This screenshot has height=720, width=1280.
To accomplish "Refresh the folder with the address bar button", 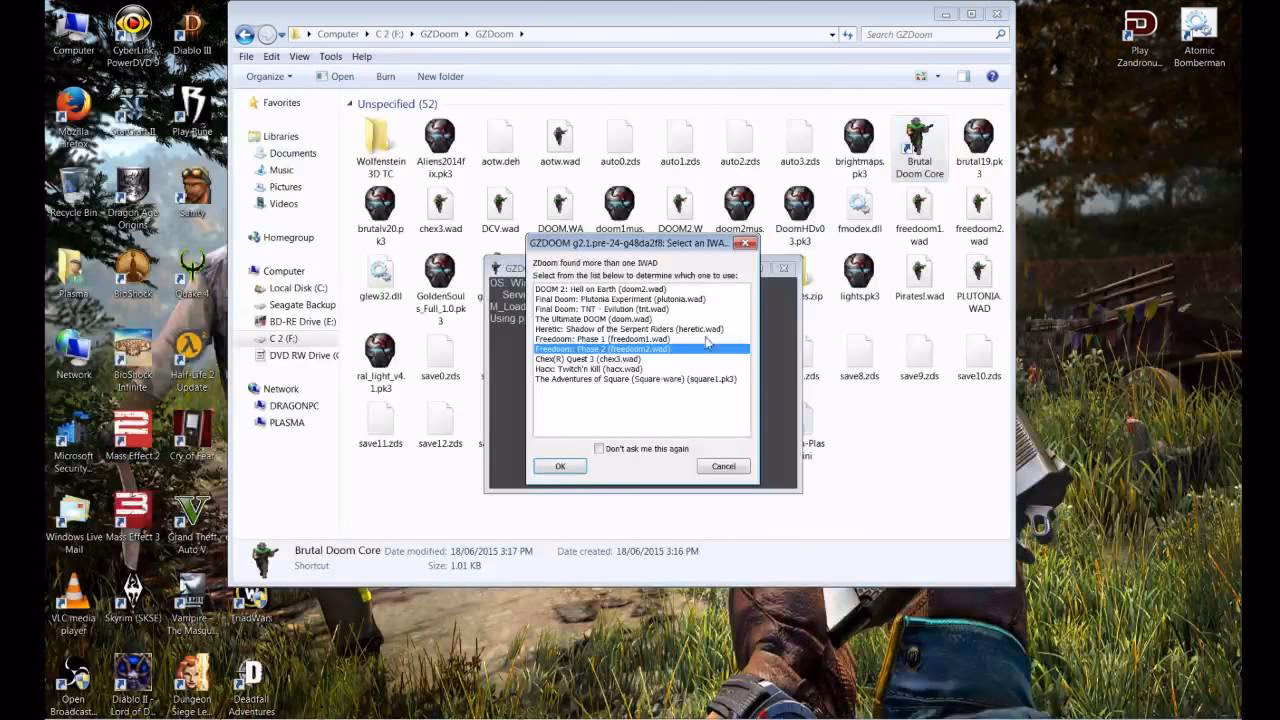I will click(847, 34).
